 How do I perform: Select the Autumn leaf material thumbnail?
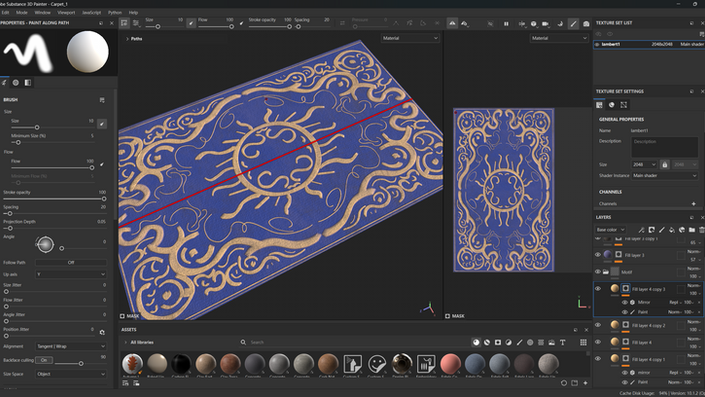(132, 363)
